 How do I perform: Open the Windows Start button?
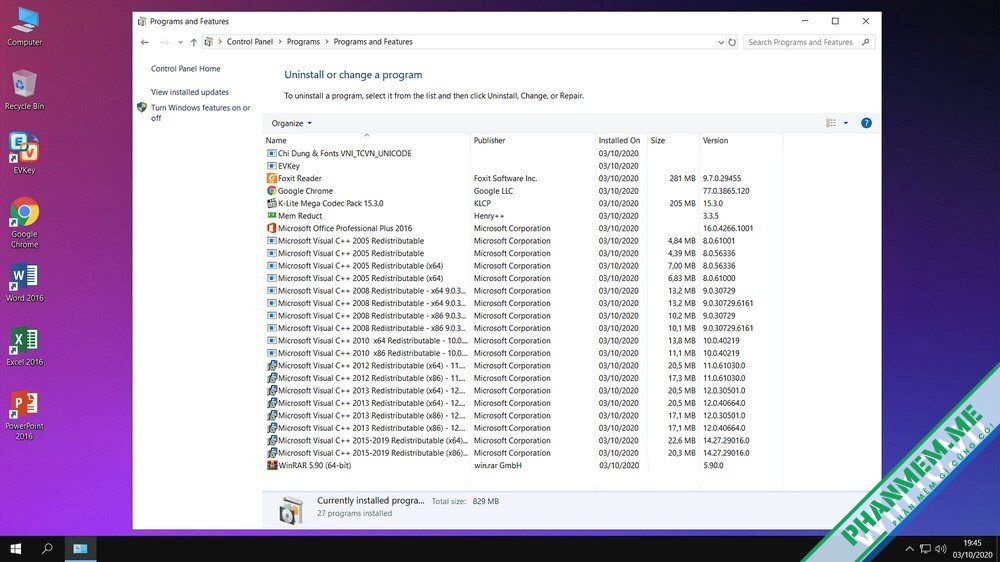coord(16,549)
